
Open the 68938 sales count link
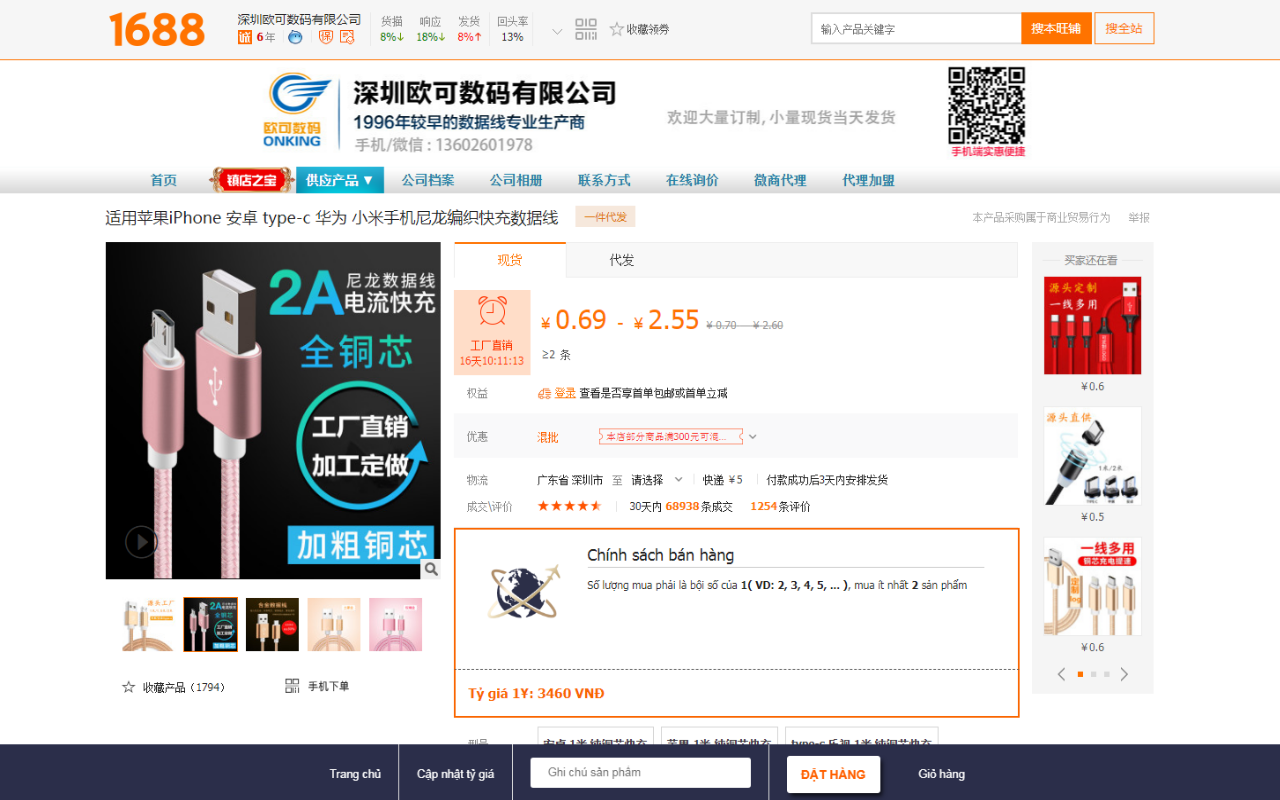pyautogui.click(x=682, y=506)
